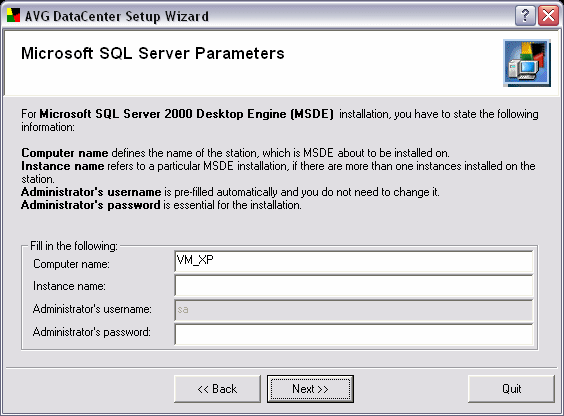
Task: Proceed with the Next >> button
Action: [310, 389]
